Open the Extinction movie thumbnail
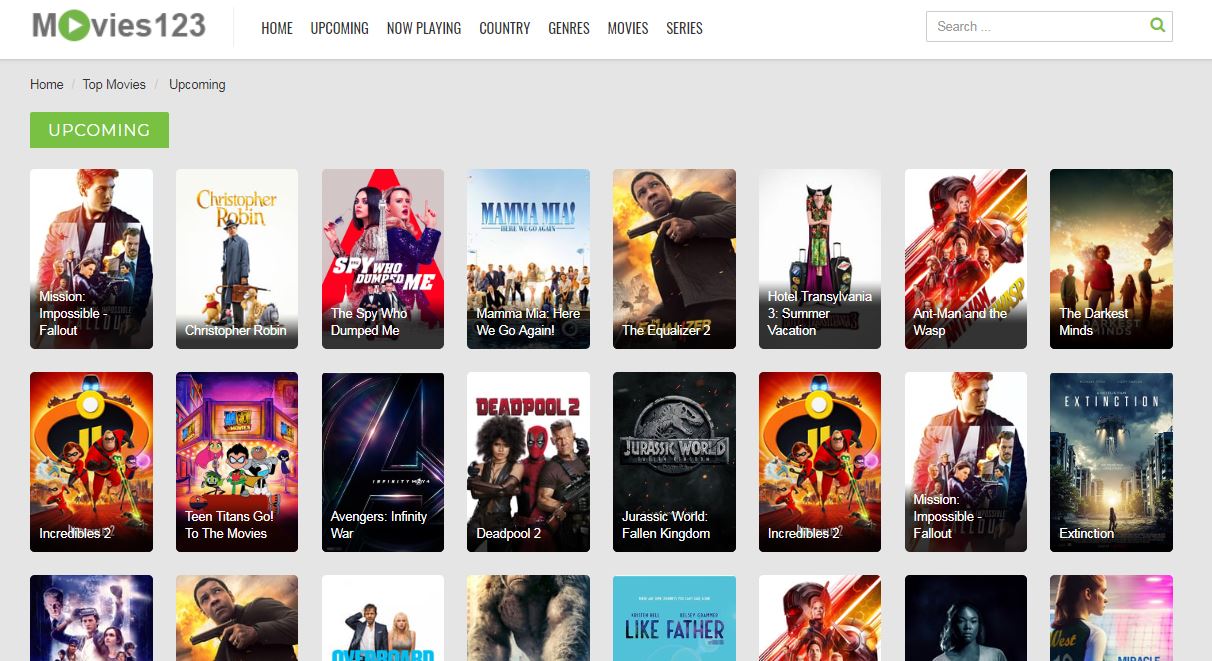This screenshot has width=1212, height=661. [x=1111, y=461]
